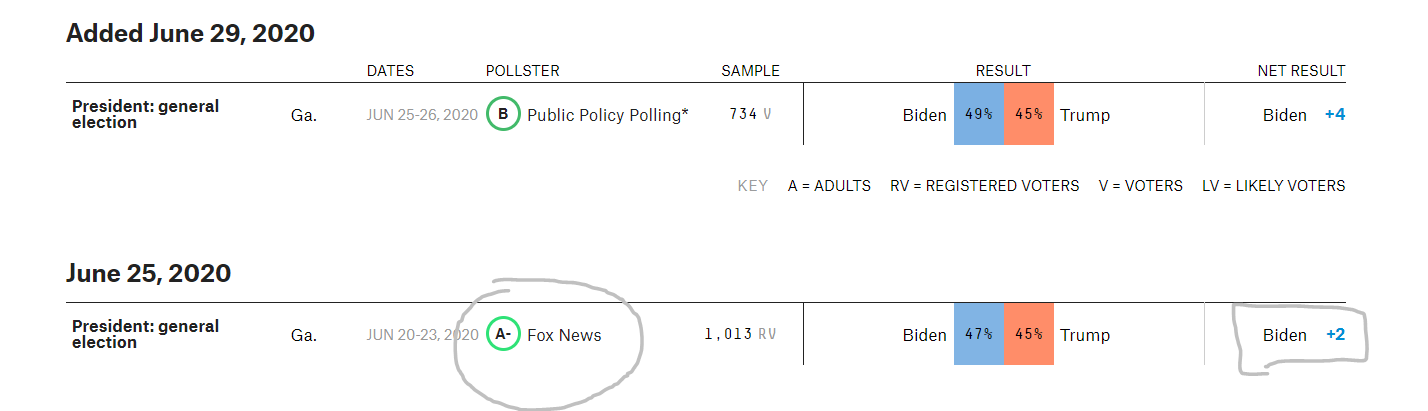
Task: Click the Biden +4 net result
Action: pos(1304,115)
